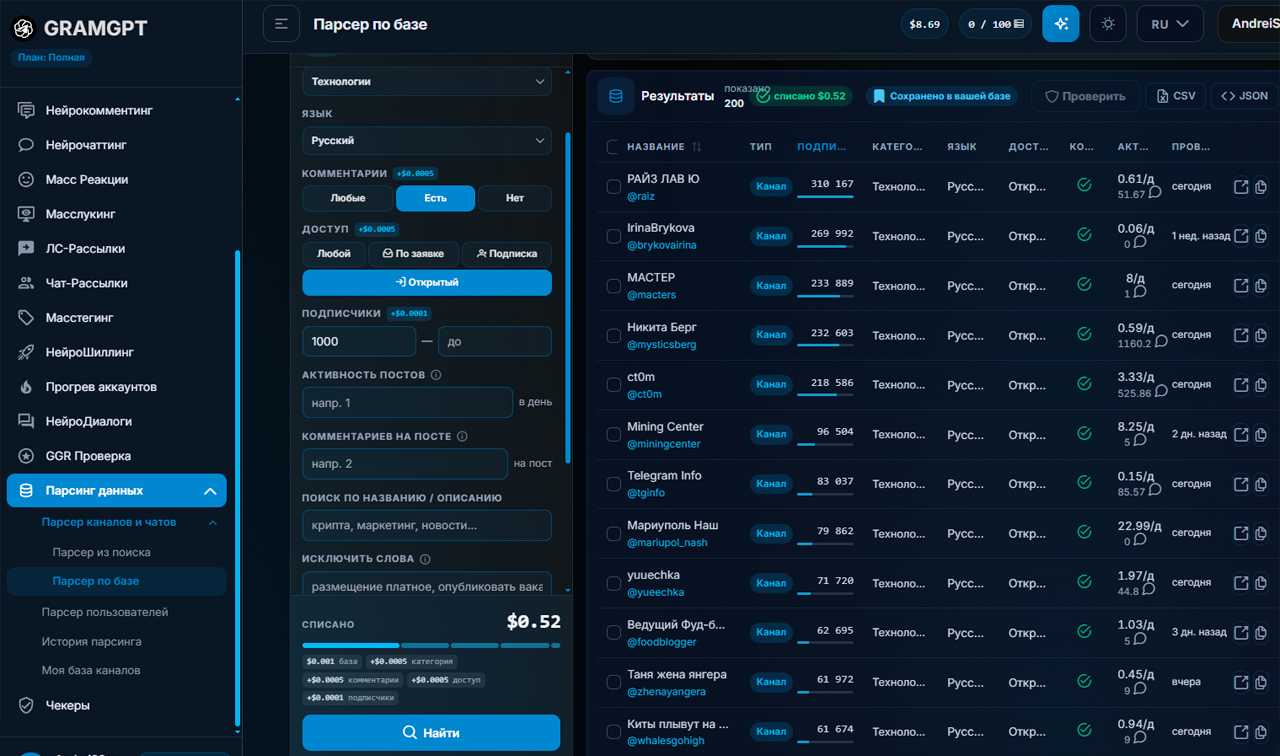Copy the Никита Берг row link
Viewport: 1280px width, 756px height.
(x=1261, y=335)
